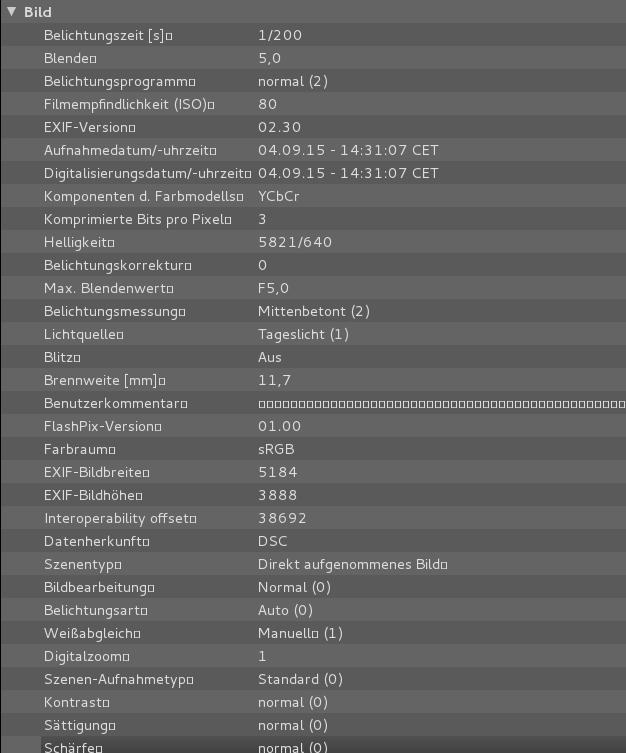Viewport: 626px width, 753px height.
Task: Click the Belichtungsmessung value Mittenbetont
Action: (x=313, y=311)
